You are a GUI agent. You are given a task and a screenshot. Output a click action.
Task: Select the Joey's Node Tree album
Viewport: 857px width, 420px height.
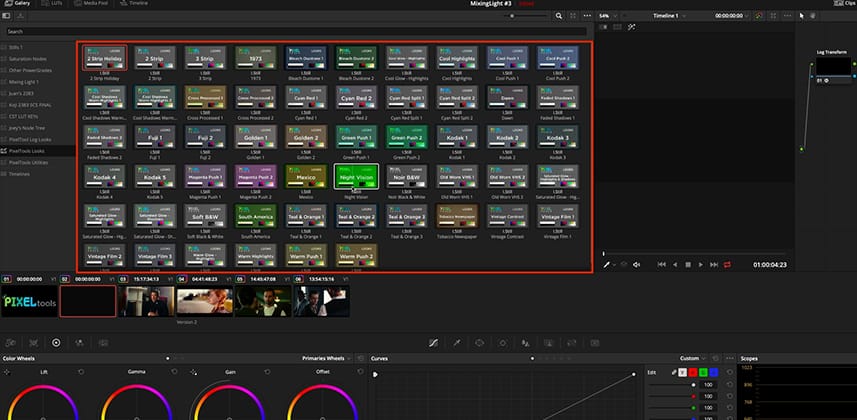pos(27,127)
